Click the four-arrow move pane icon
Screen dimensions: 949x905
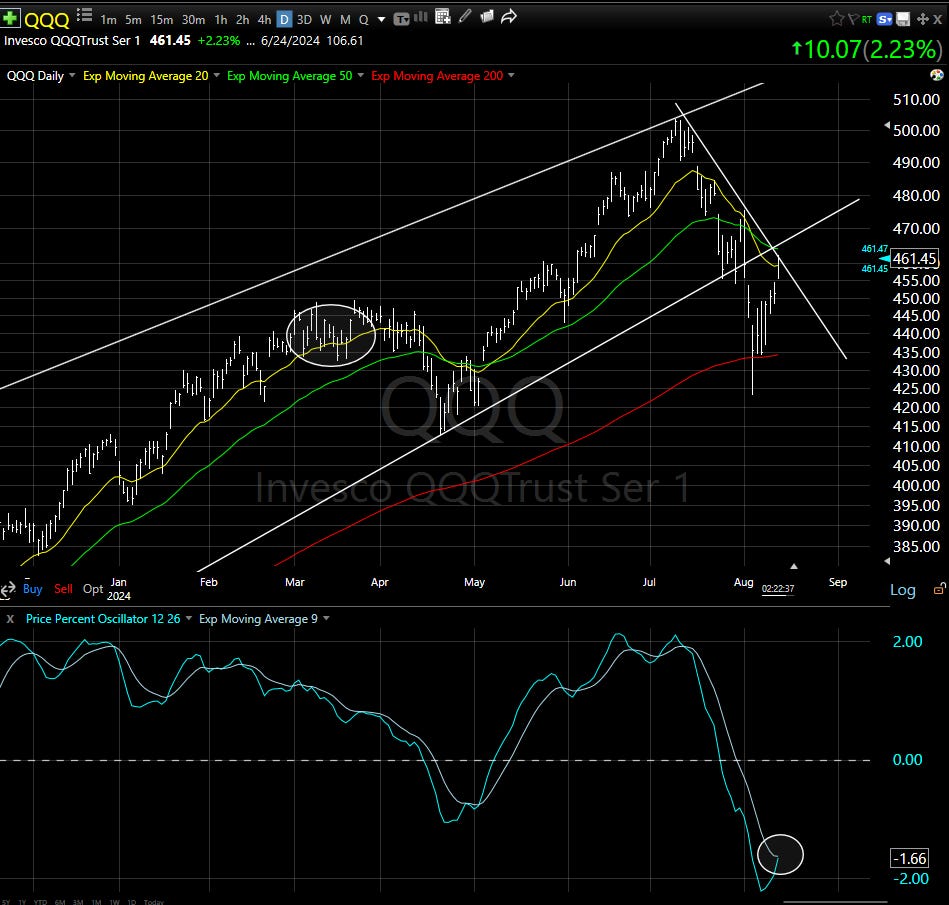(x=923, y=19)
